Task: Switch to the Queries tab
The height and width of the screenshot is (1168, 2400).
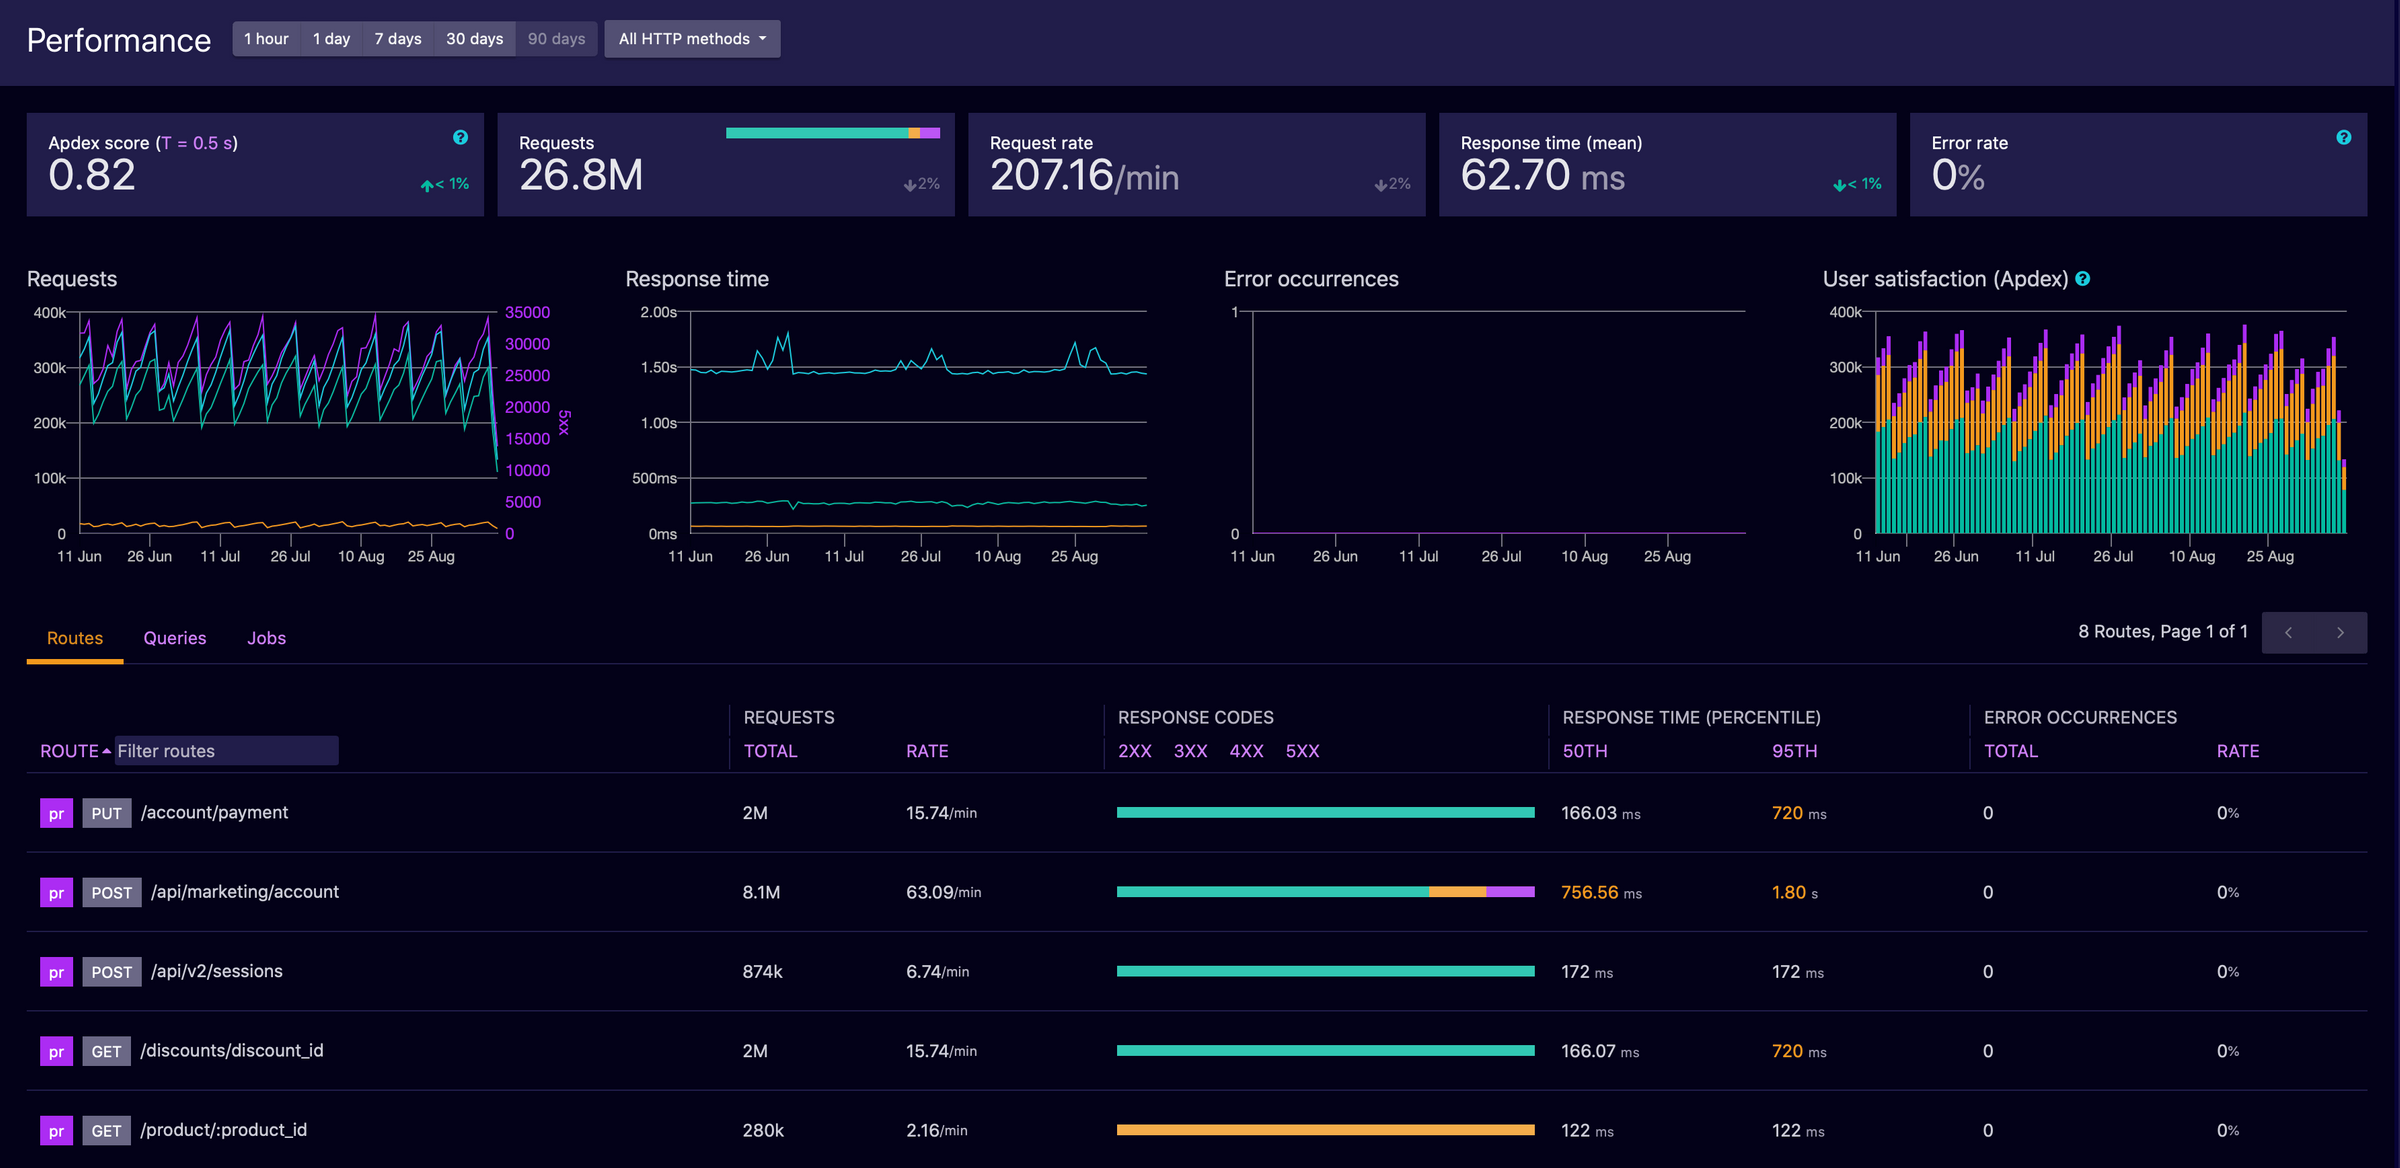Action: tap(174, 638)
